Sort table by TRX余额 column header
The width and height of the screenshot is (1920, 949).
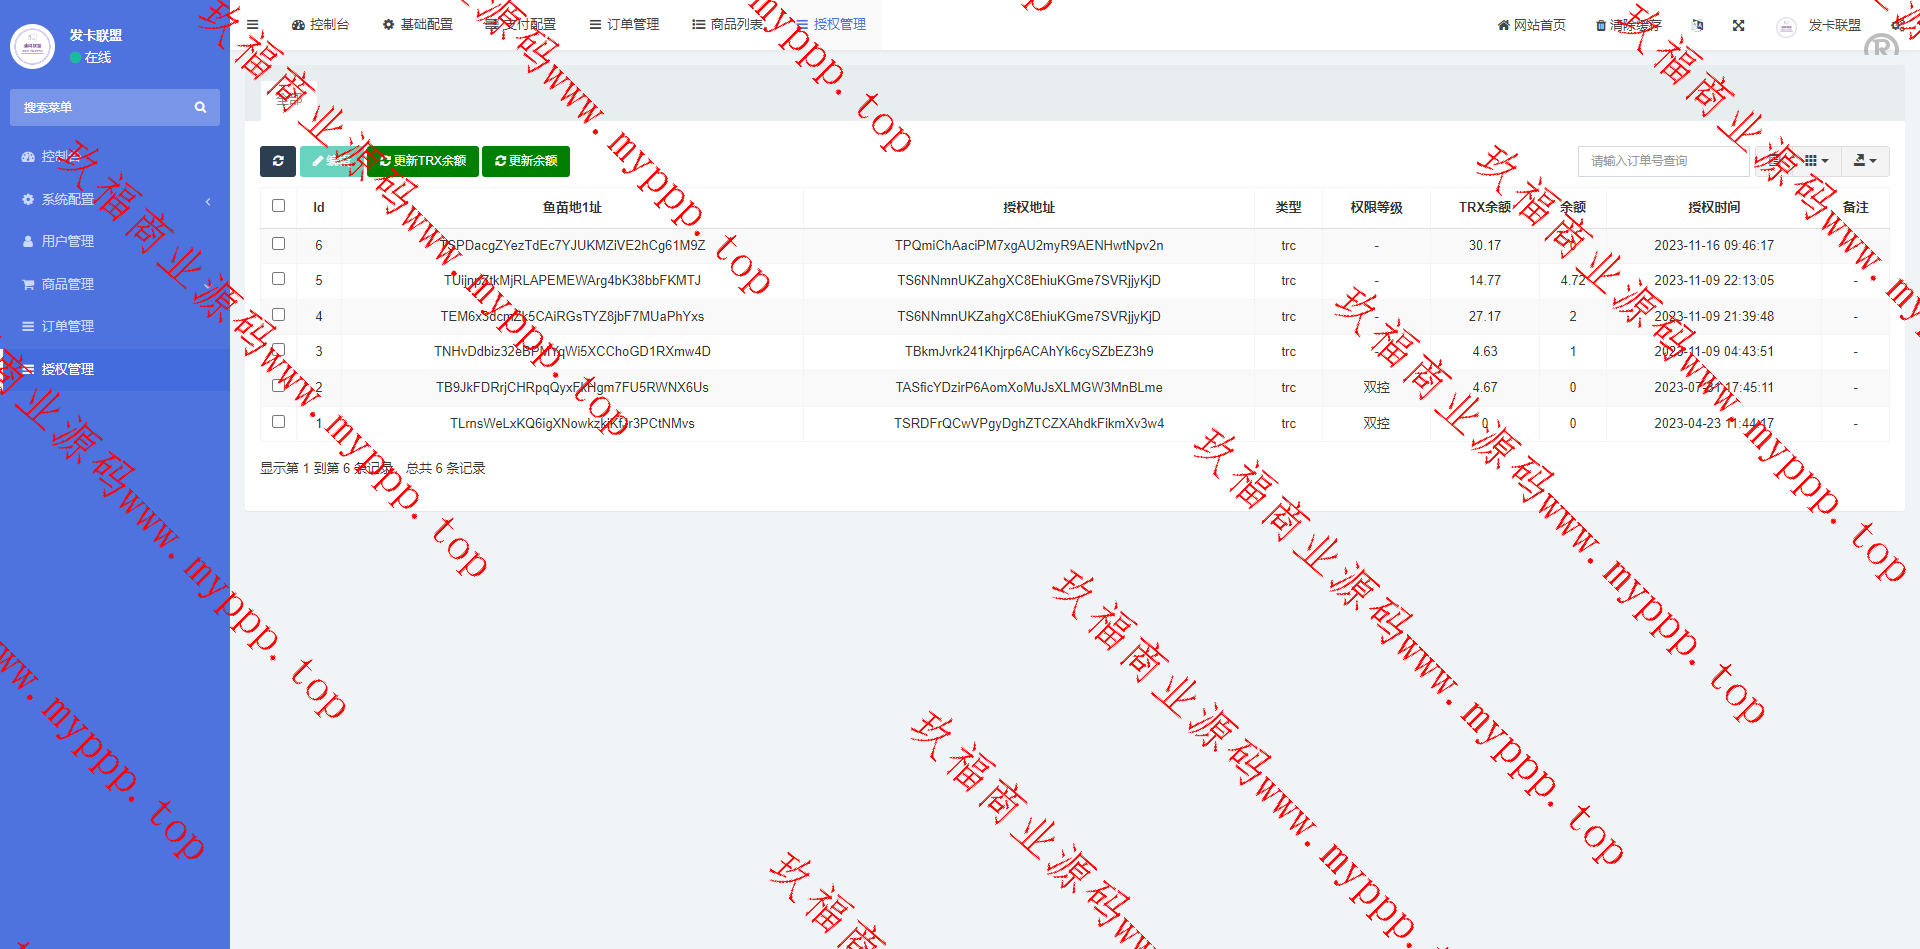coord(1484,208)
